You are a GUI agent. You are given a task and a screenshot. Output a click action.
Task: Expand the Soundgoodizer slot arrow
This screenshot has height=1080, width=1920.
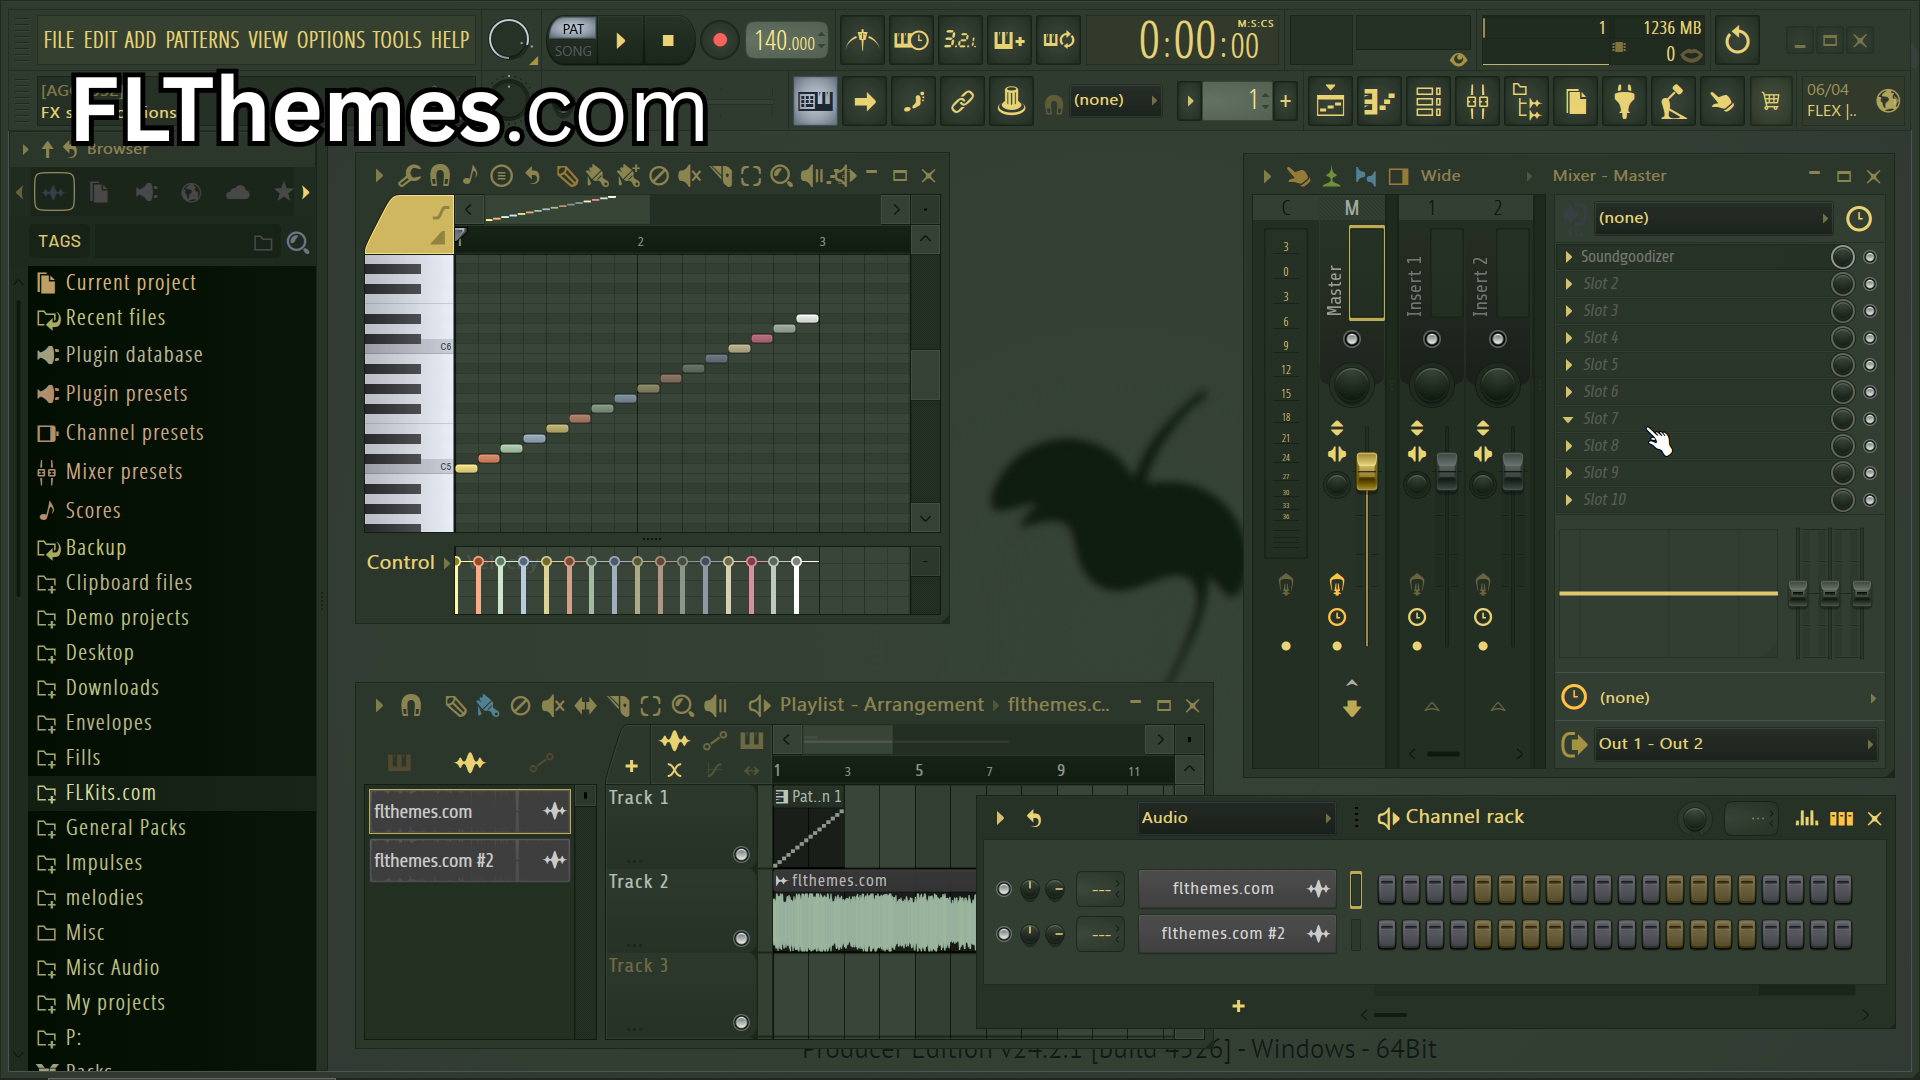point(1568,257)
